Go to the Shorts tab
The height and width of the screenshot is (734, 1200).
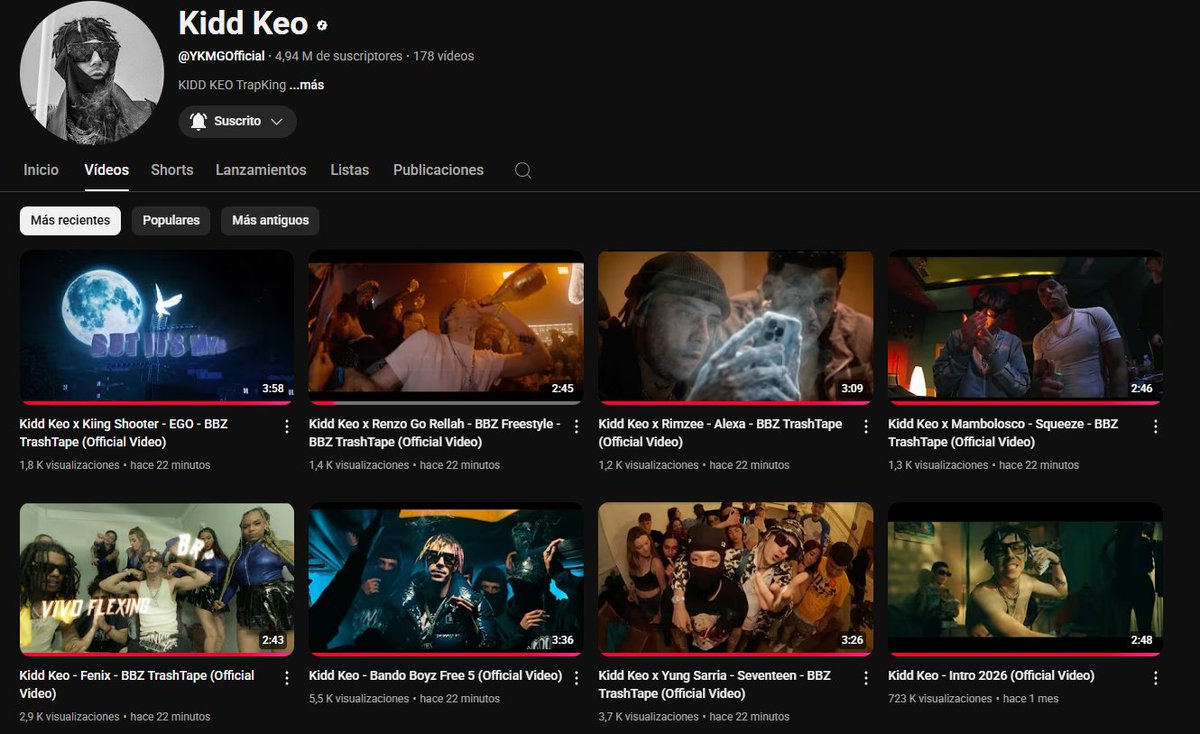tap(172, 170)
